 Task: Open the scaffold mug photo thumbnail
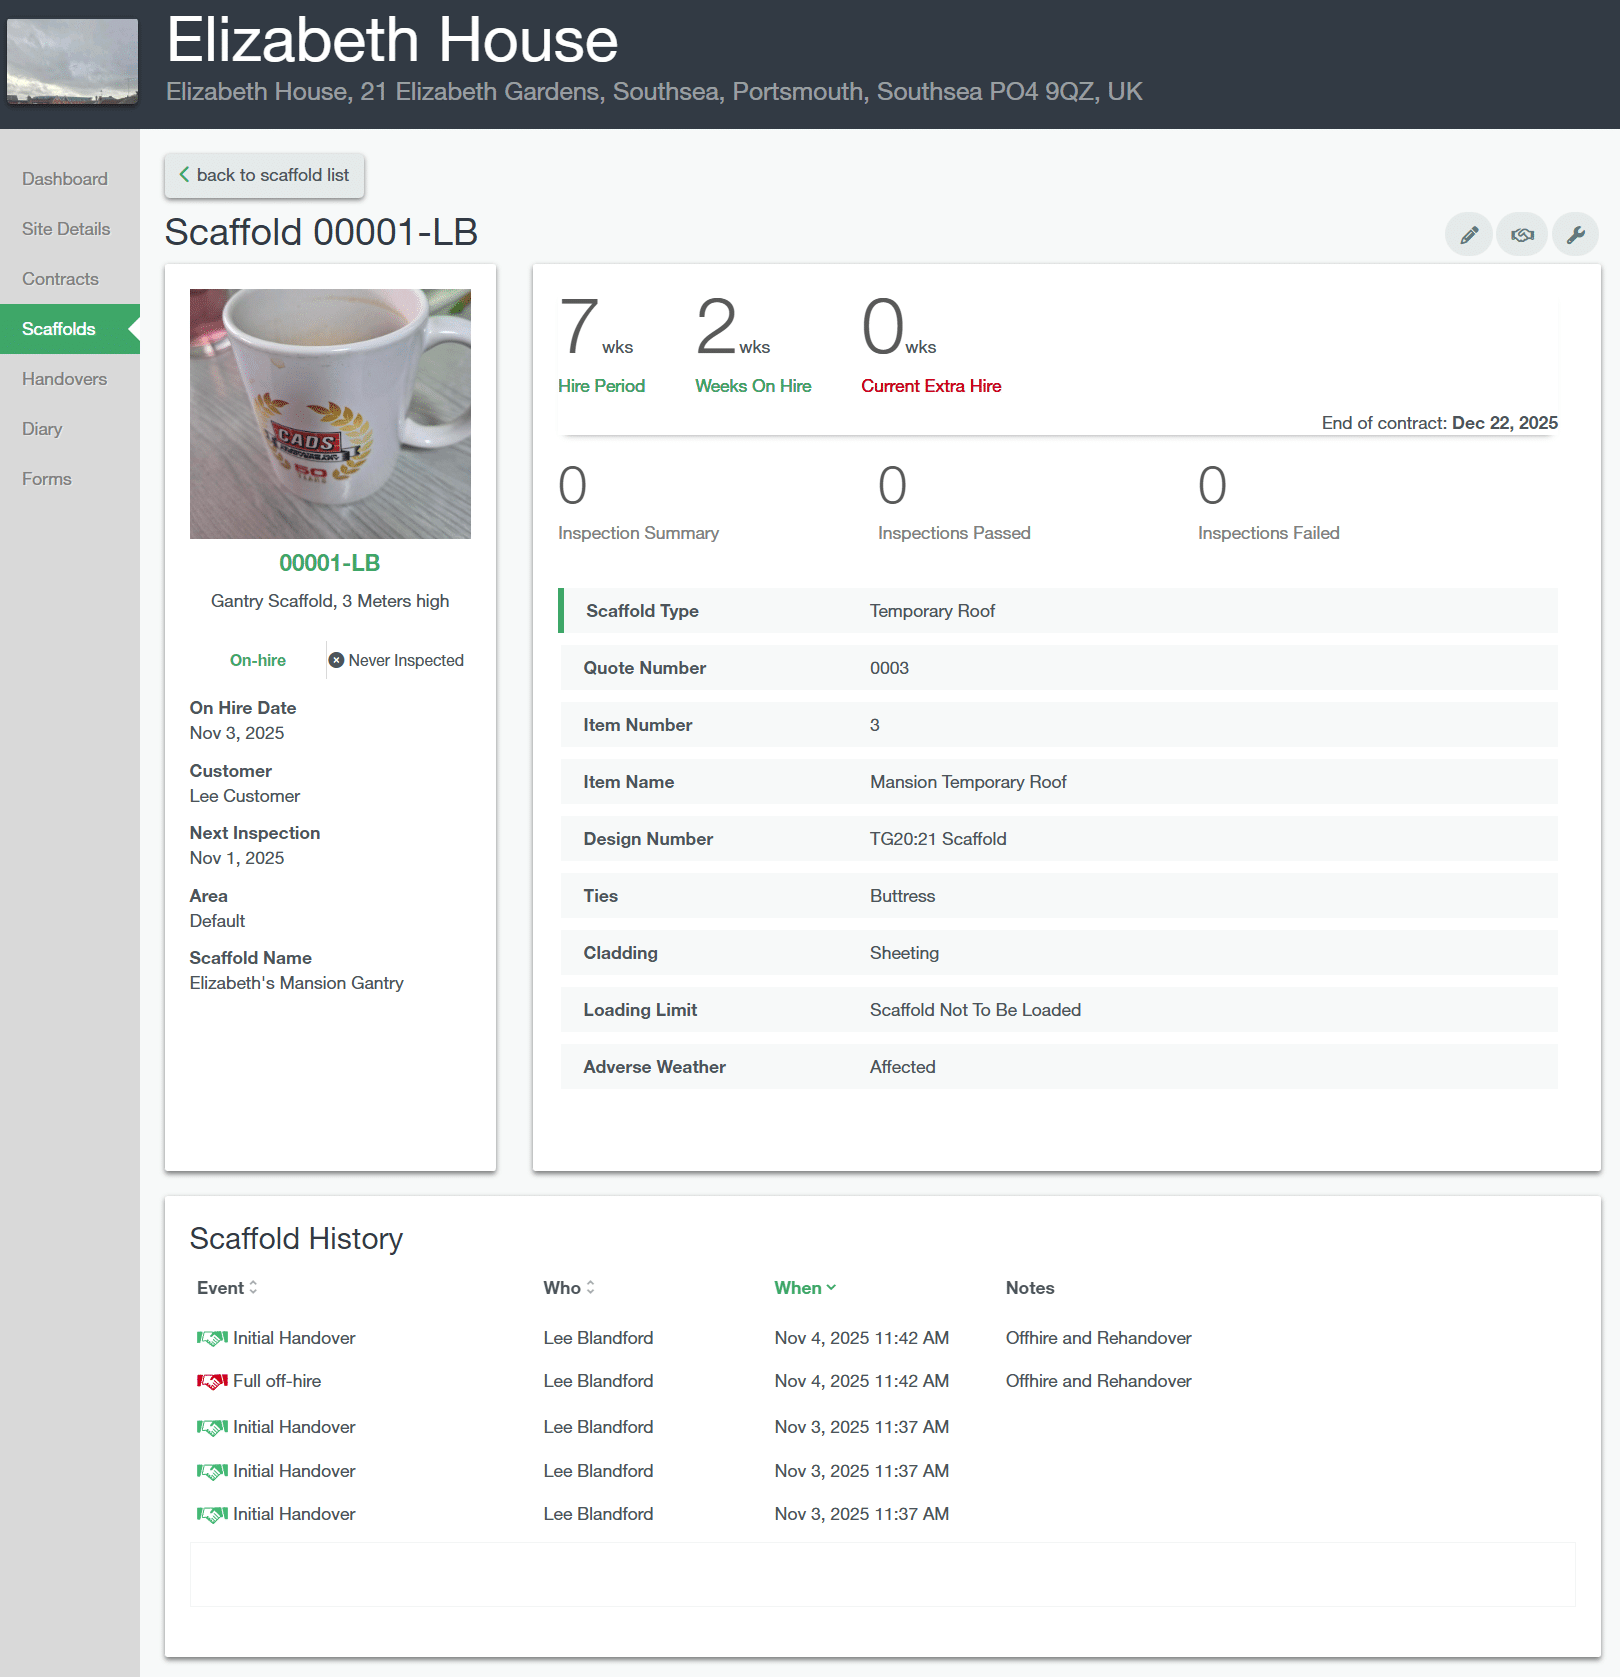point(330,414)
